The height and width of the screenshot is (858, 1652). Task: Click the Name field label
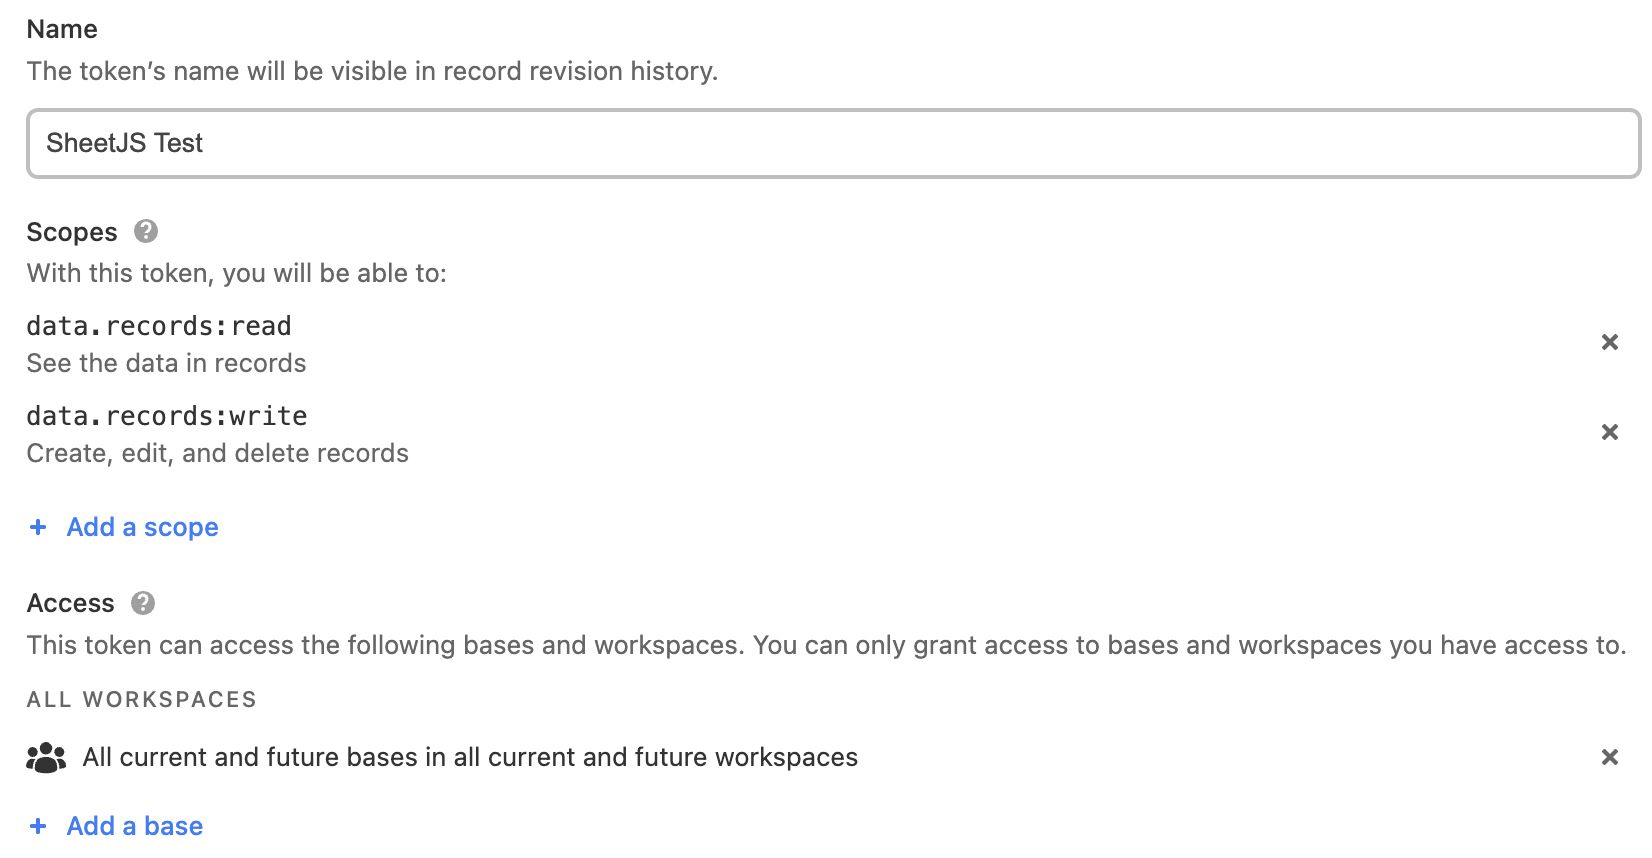[62, 29]
